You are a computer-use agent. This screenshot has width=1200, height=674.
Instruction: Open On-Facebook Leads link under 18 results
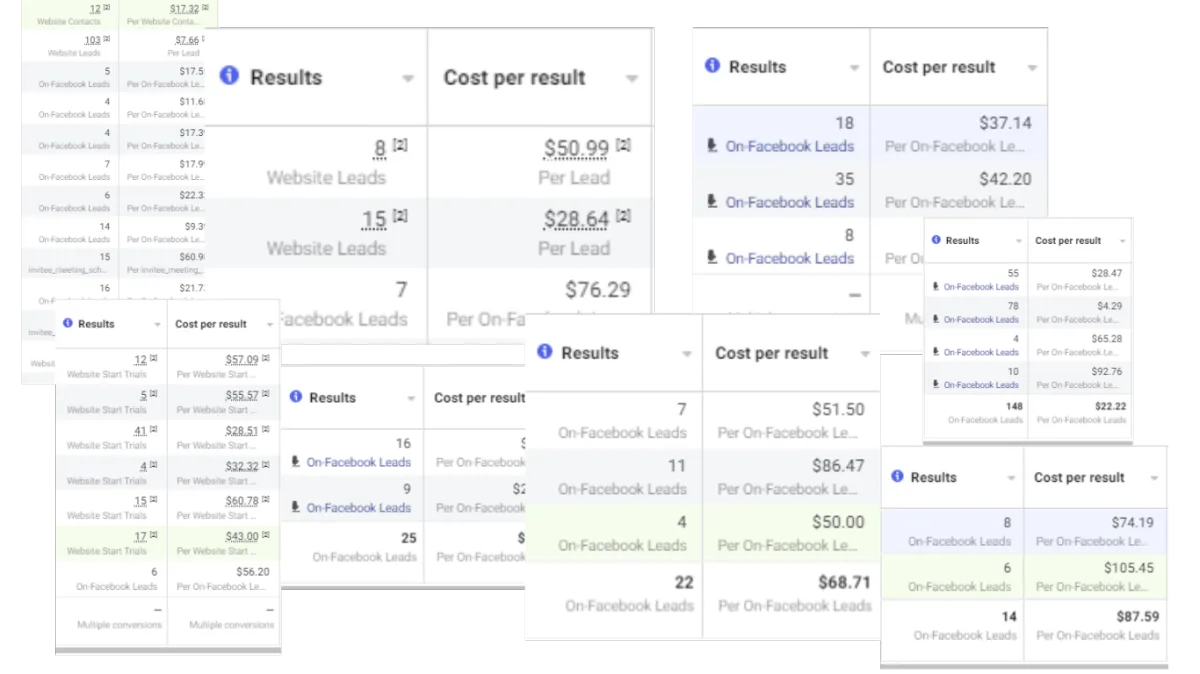pos(790,146)
